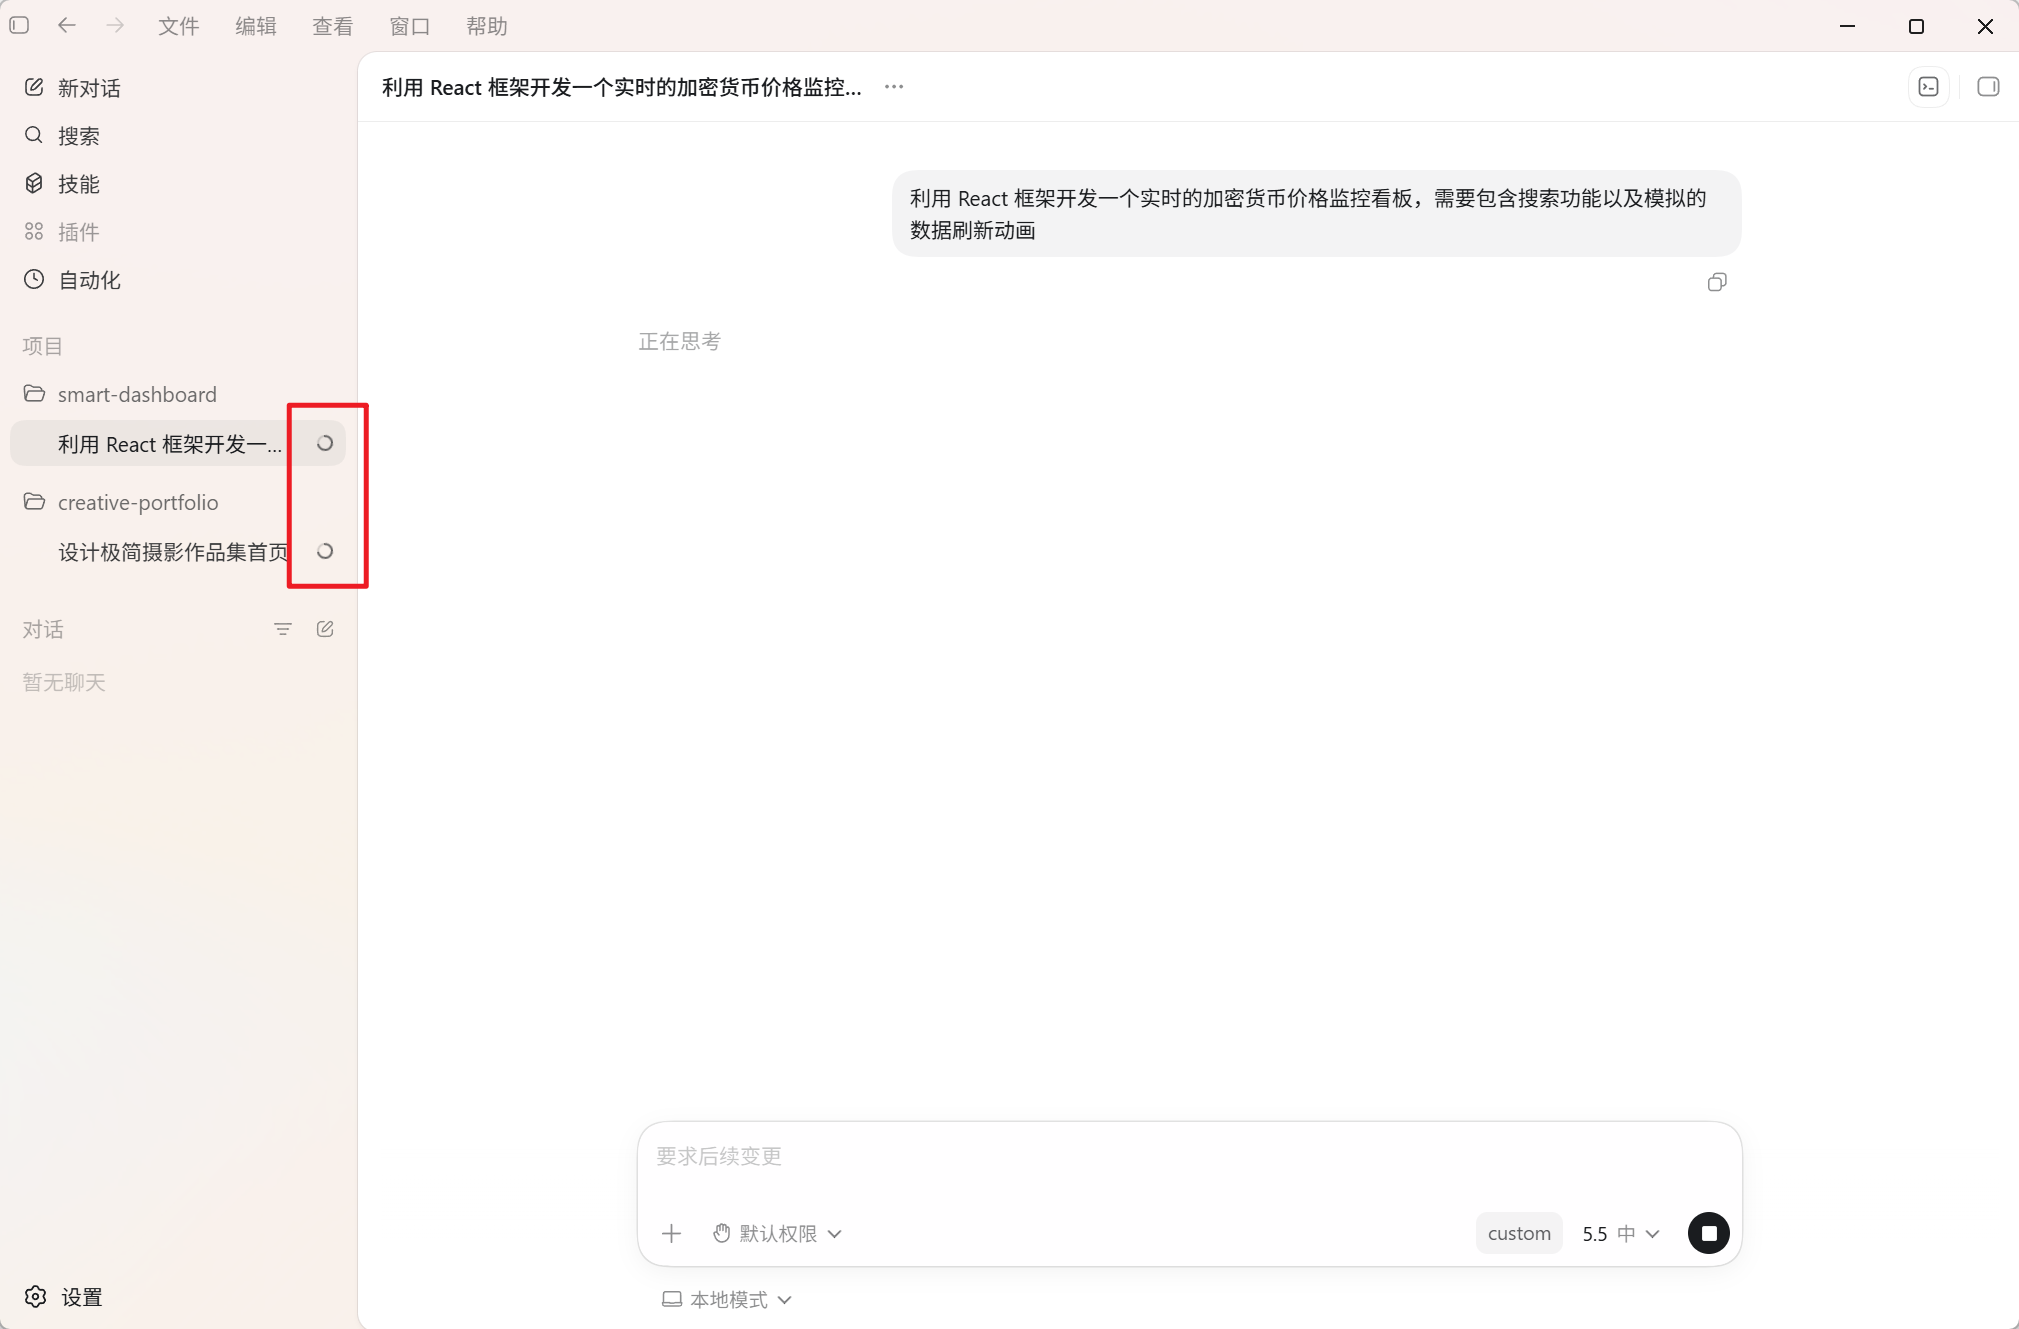Viewport: 2019px width, 1329px height.
Task: Click the 项目 section label
Action: click(x=43, y=346)
